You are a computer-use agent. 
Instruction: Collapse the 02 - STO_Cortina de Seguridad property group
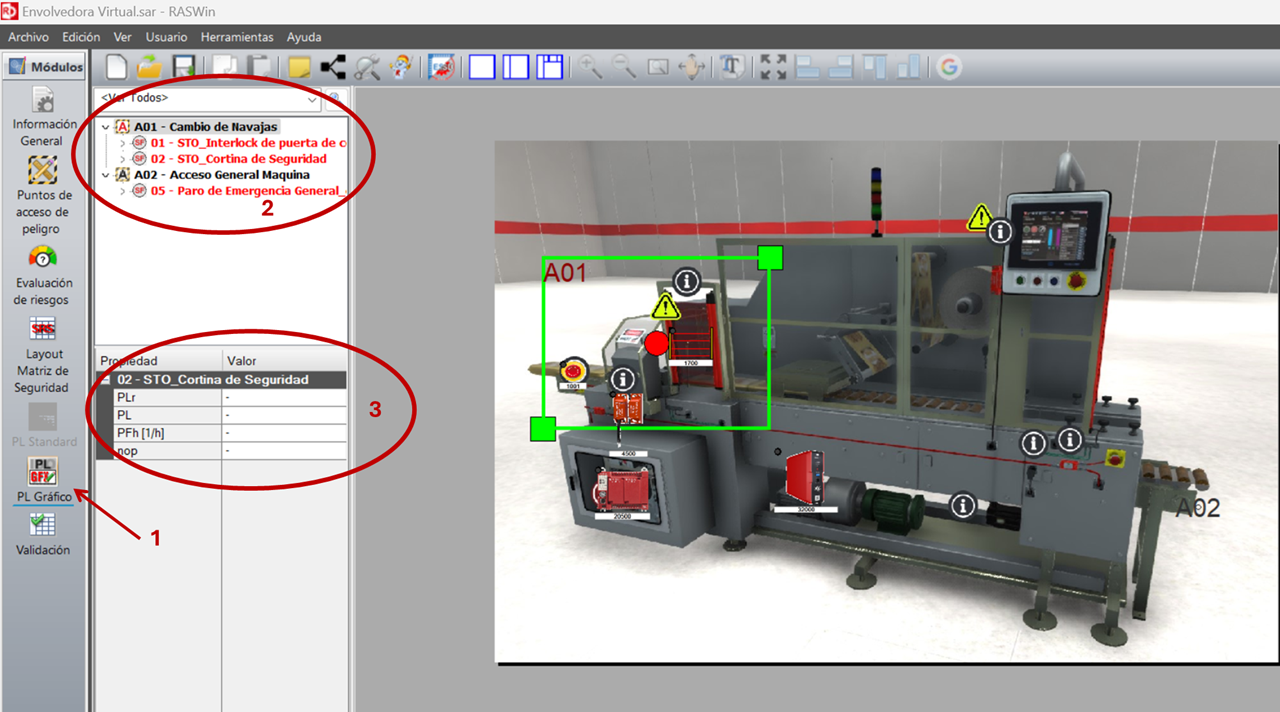click(104, 380)
